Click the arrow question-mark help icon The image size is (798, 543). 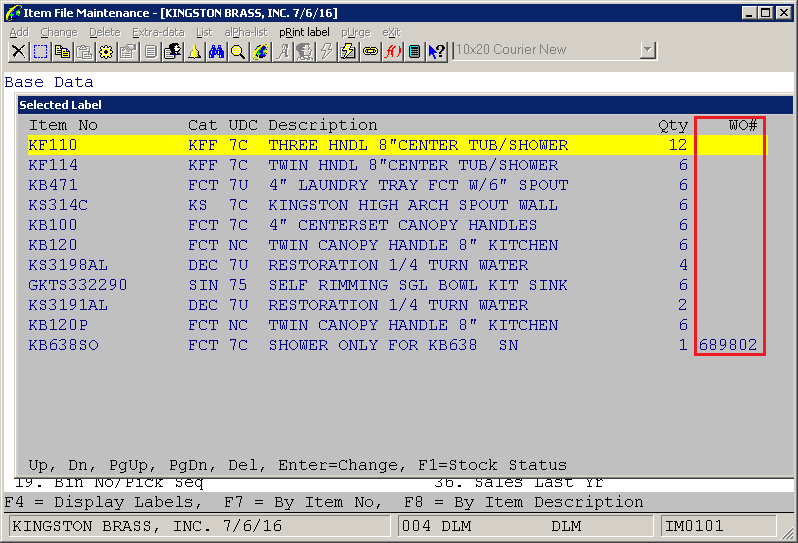coord(436,51)
